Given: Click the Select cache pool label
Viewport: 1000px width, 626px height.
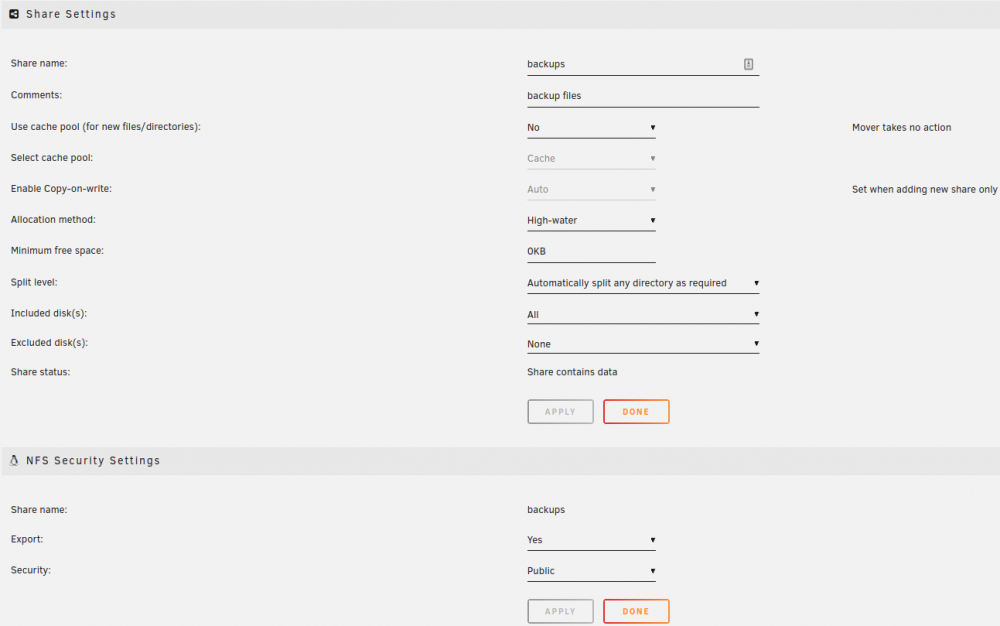Looking at the screenshot, I should point(52,157).
